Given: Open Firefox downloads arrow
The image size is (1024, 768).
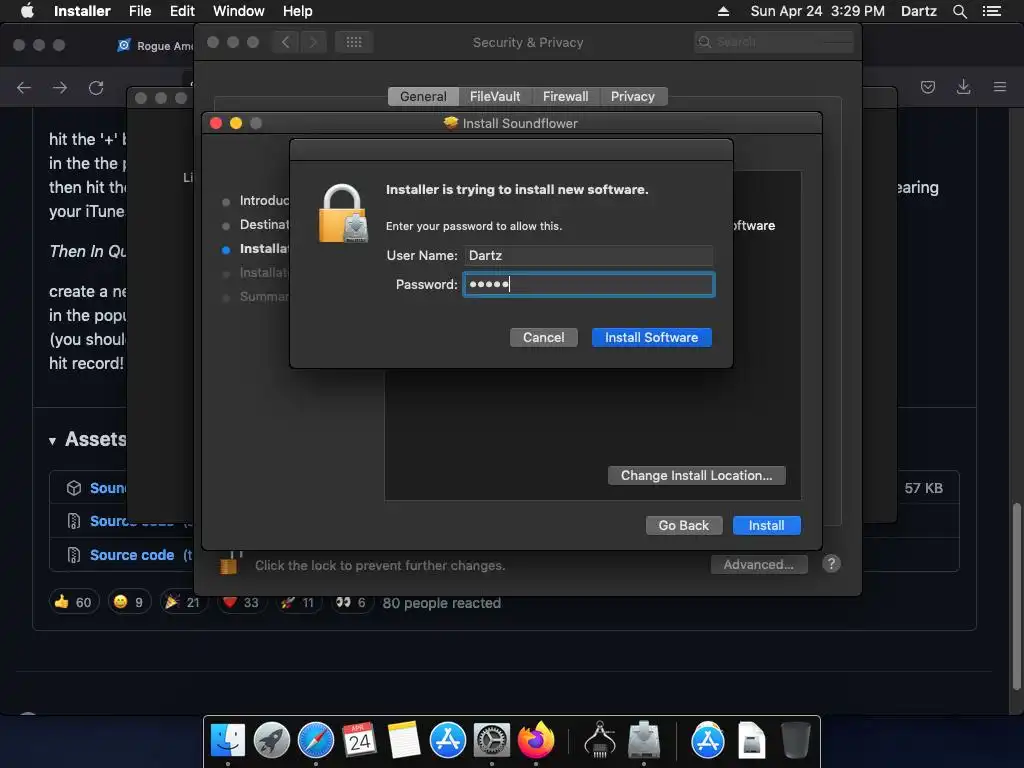Looking at the screenshot, I should pyautogui.click(x=963, y=87).
